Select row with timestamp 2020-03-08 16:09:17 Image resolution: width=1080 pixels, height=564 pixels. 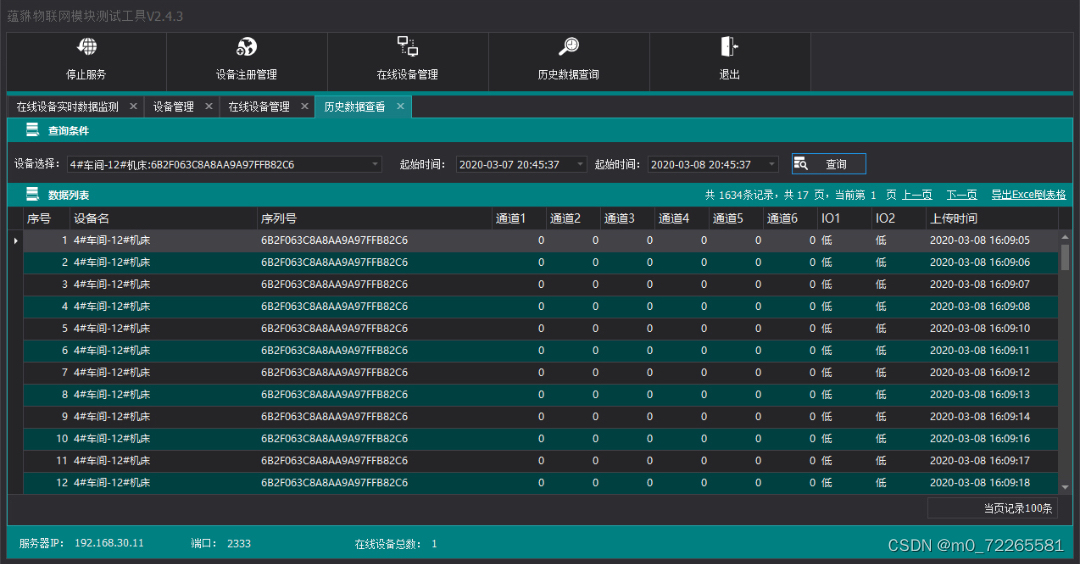pyautogui.click(x=541, y=461)
